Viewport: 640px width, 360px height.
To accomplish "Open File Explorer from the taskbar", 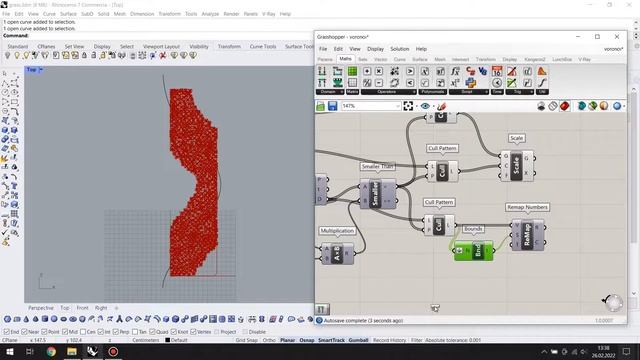I will 72,351.
